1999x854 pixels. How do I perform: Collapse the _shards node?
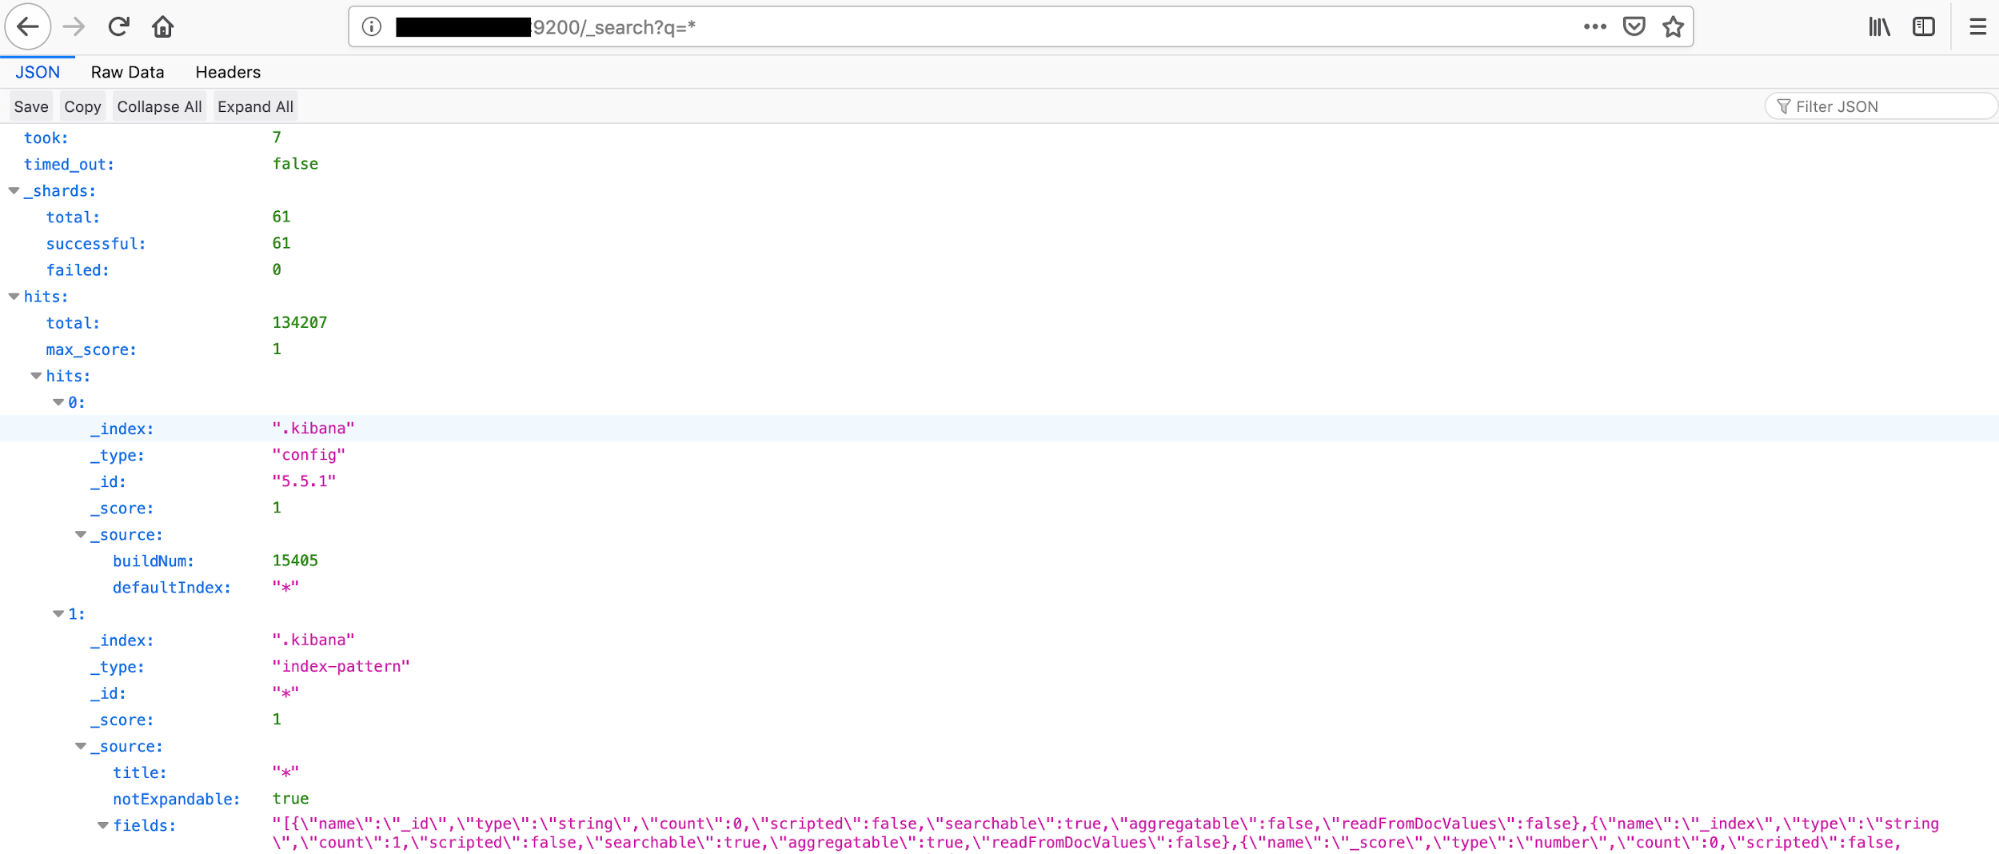[x=14, y=191]
